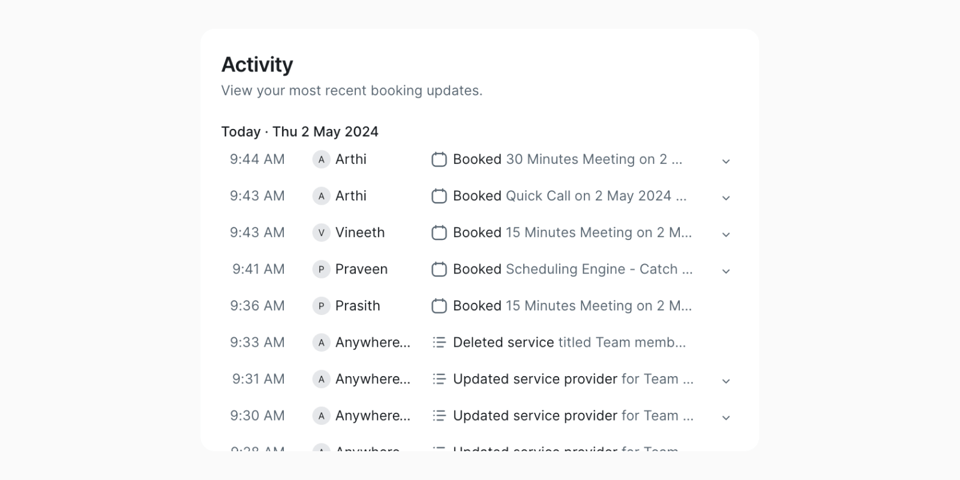Click the 'Today · Thu 2 May 2024' date header
The image size is (960, 480).
pyautogui.click(x=300, y=132)
